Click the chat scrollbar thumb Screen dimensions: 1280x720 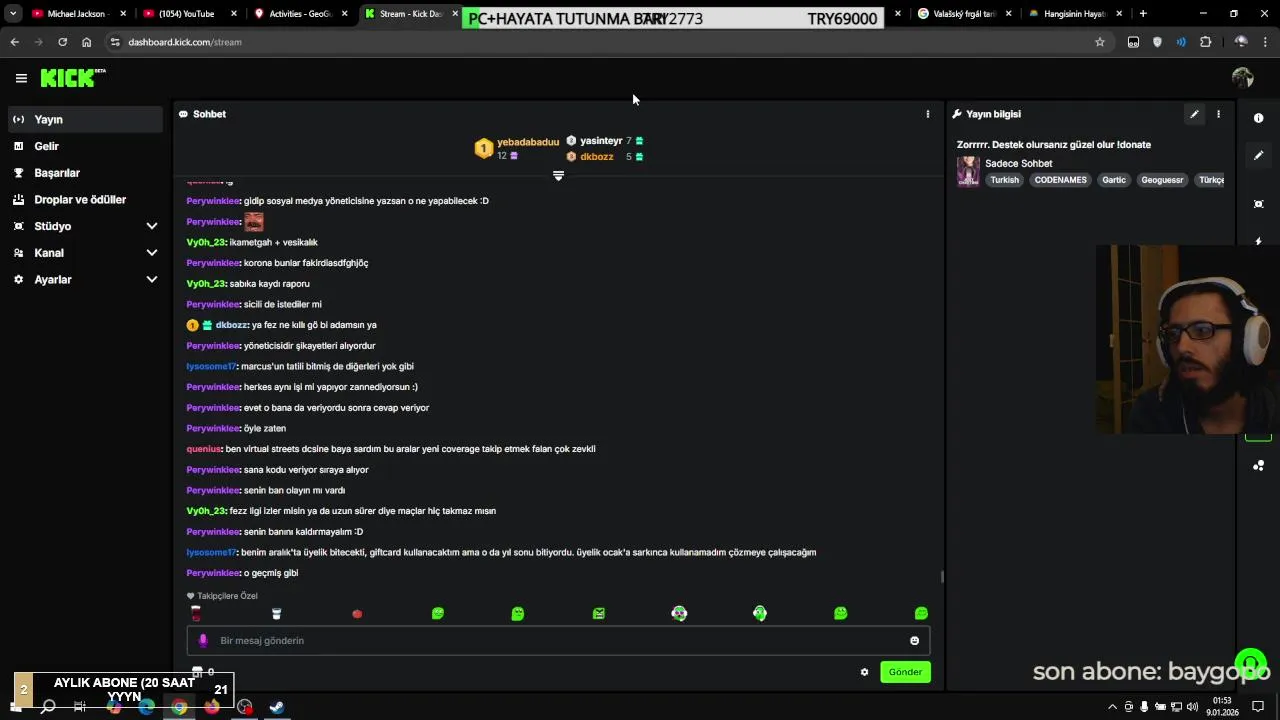(x=942, y=576)
